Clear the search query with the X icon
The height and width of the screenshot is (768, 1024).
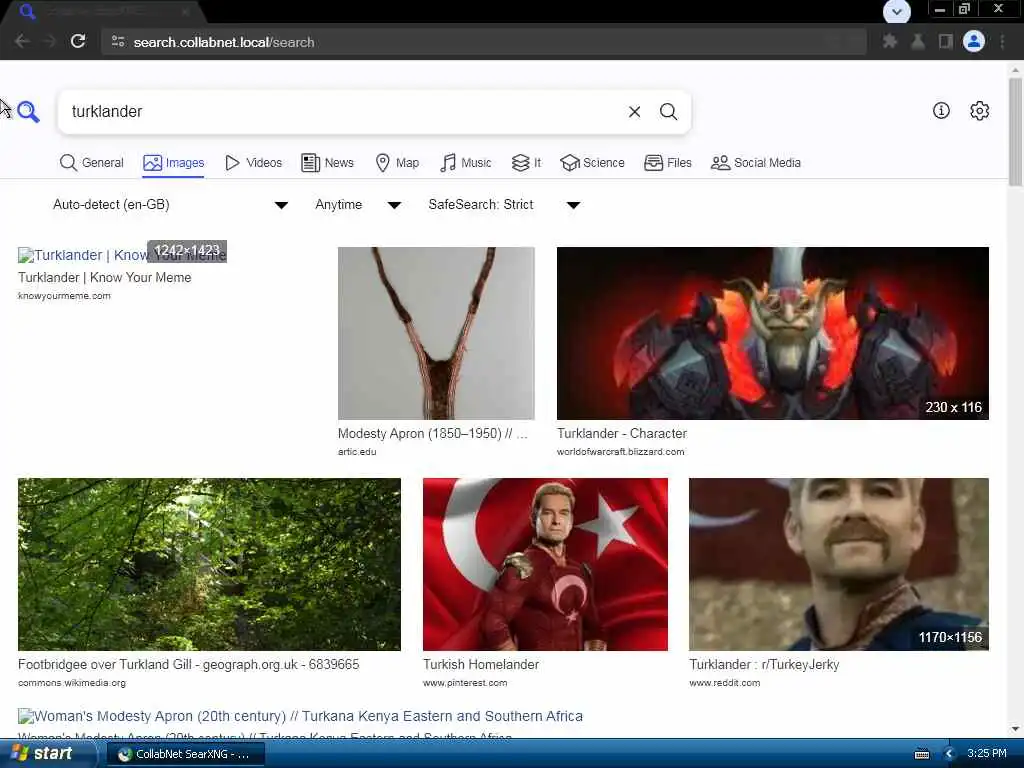634,112
